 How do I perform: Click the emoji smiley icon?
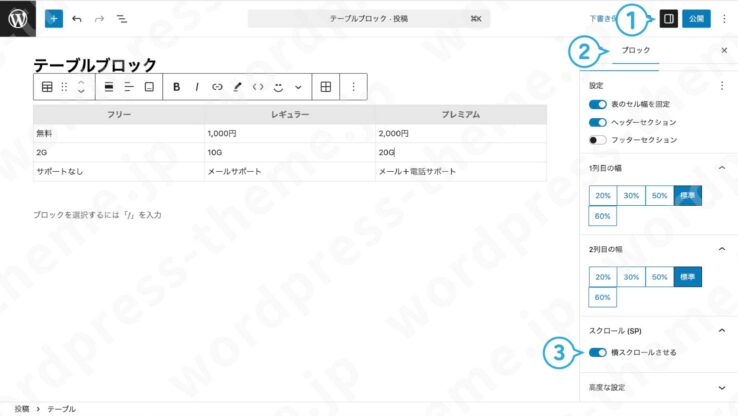(x=278, y=87)
